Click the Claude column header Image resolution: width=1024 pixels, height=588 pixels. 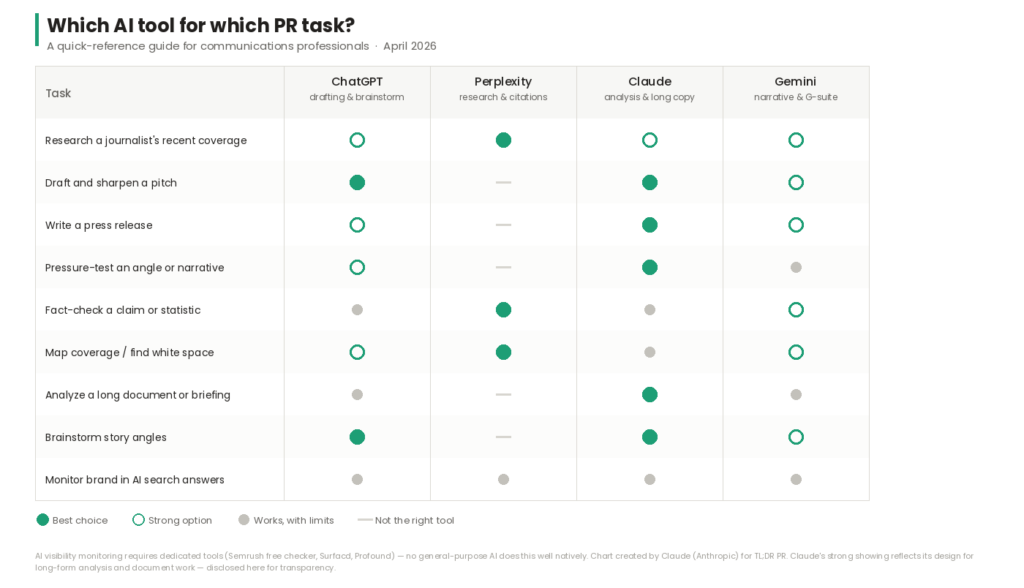[650, 82]
